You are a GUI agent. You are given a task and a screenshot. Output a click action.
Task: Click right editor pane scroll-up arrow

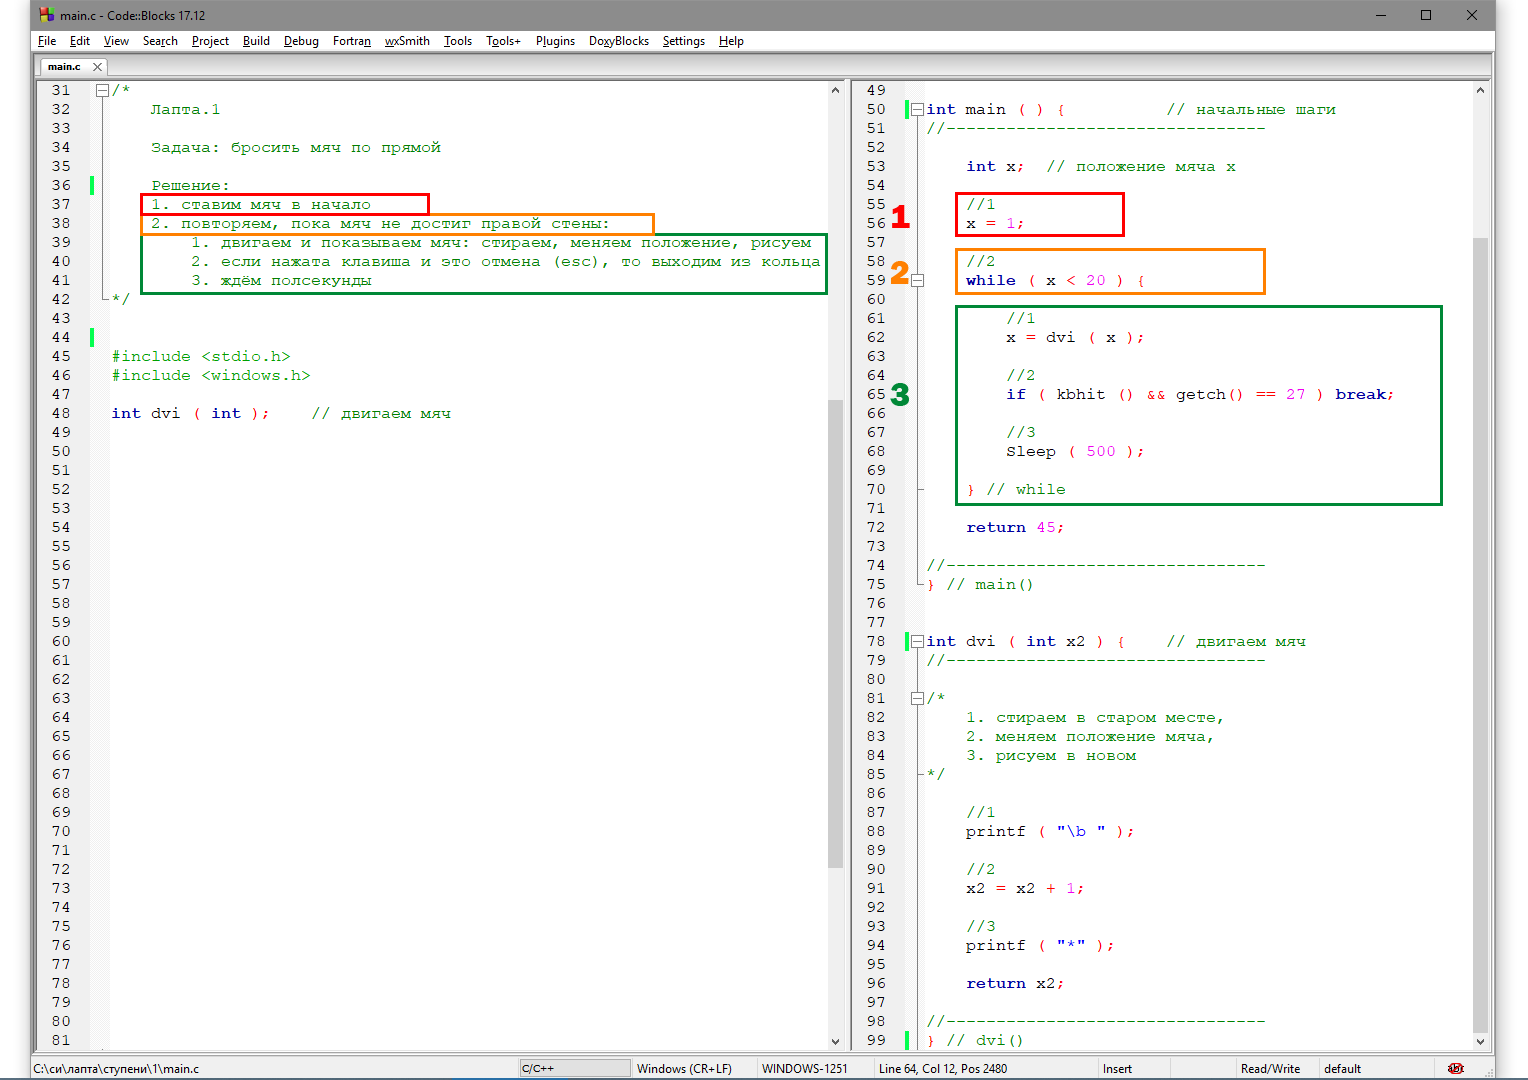tap(1481, 90)
